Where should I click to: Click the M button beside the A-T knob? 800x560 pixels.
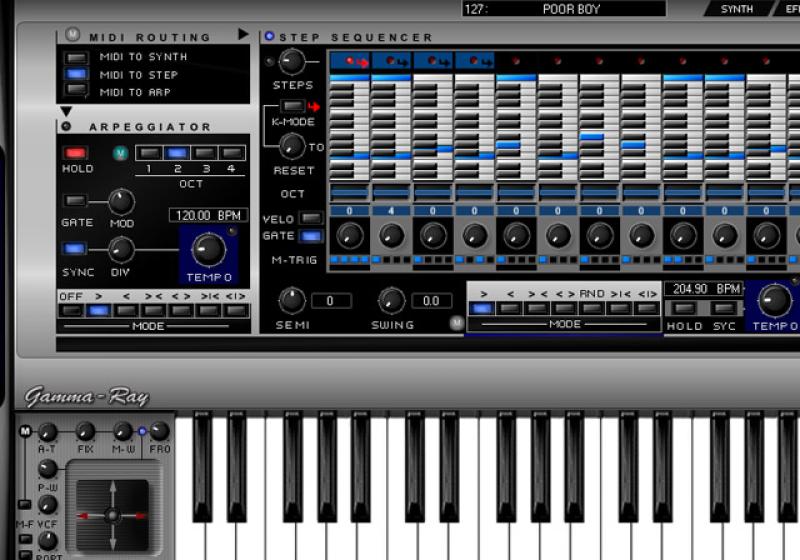25,431
